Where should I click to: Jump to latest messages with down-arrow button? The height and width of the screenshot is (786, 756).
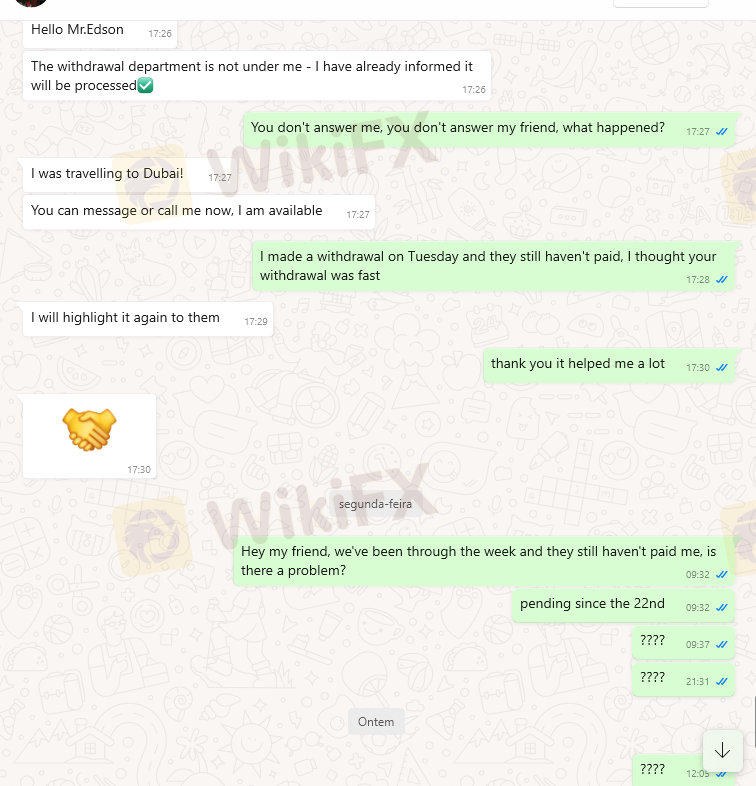[722, 750]
